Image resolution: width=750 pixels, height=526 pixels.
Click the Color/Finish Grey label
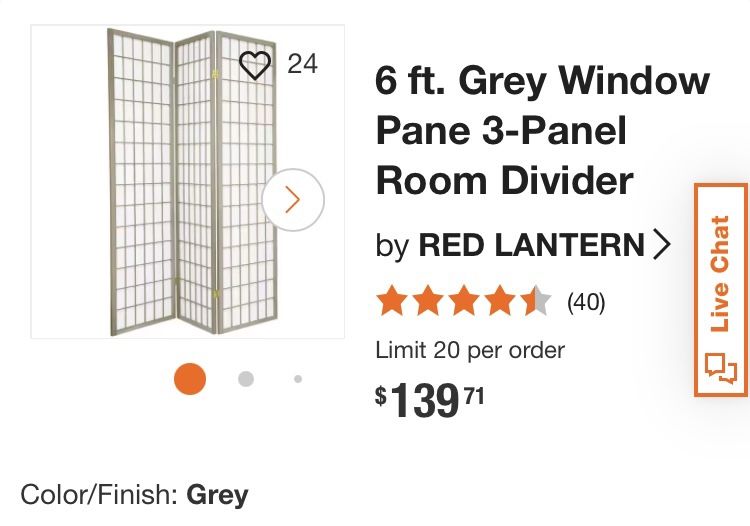(134, 494)
